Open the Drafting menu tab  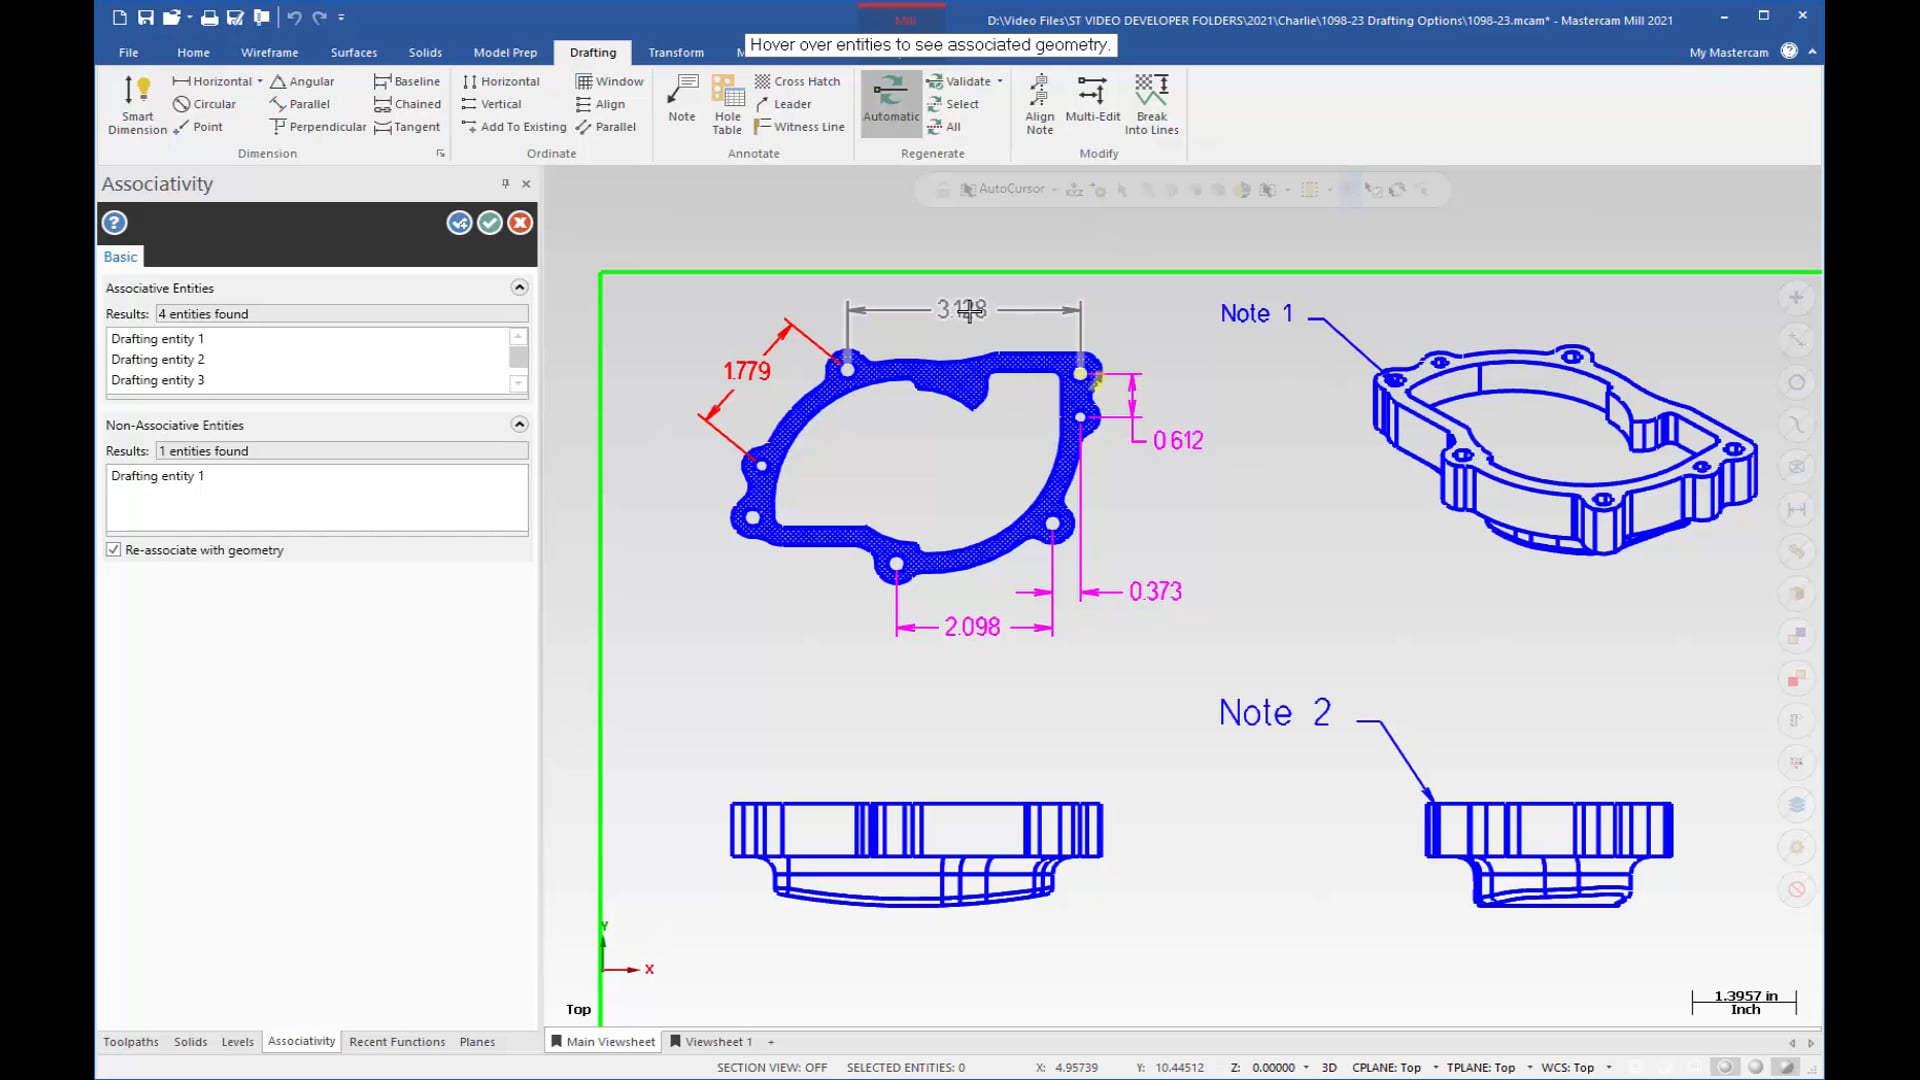[592, 51]
